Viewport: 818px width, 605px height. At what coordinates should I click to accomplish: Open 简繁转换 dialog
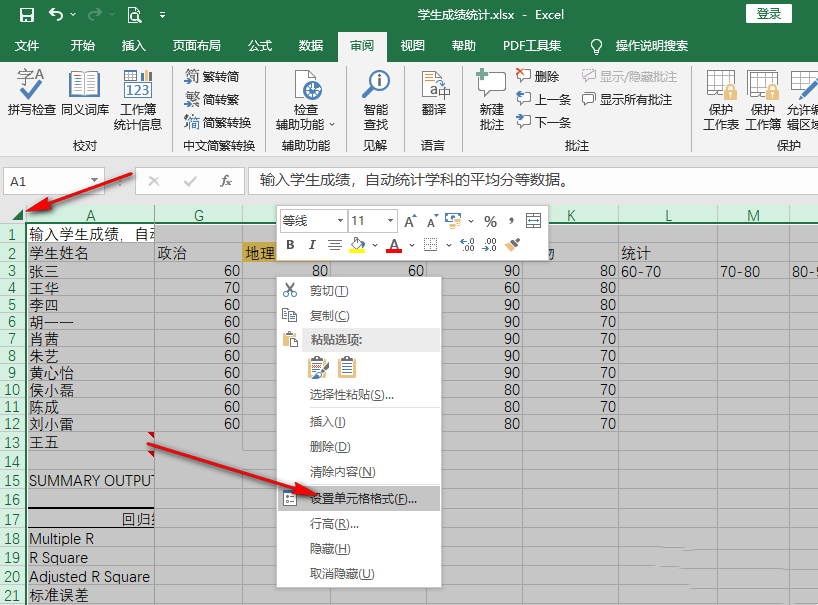pos(218,122)
